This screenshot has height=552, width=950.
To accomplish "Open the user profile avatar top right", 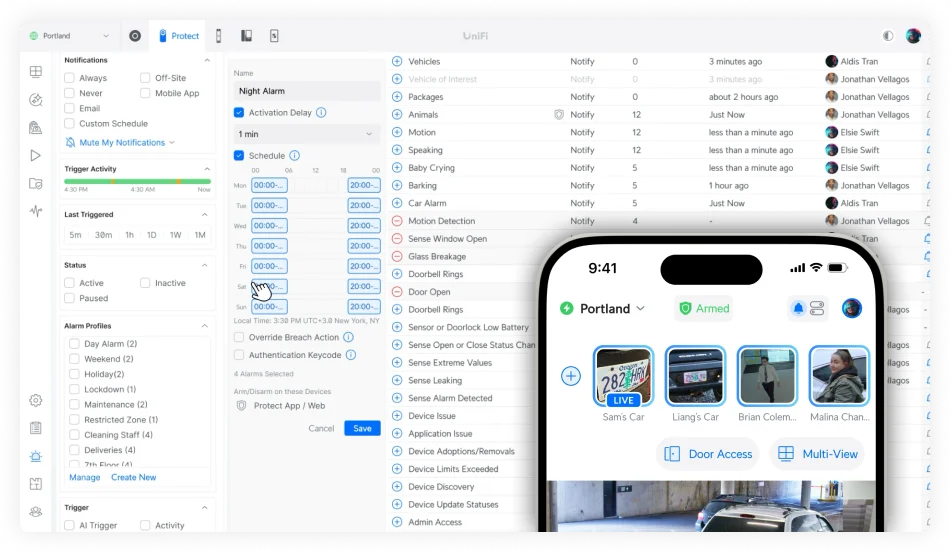I will 914,36.
